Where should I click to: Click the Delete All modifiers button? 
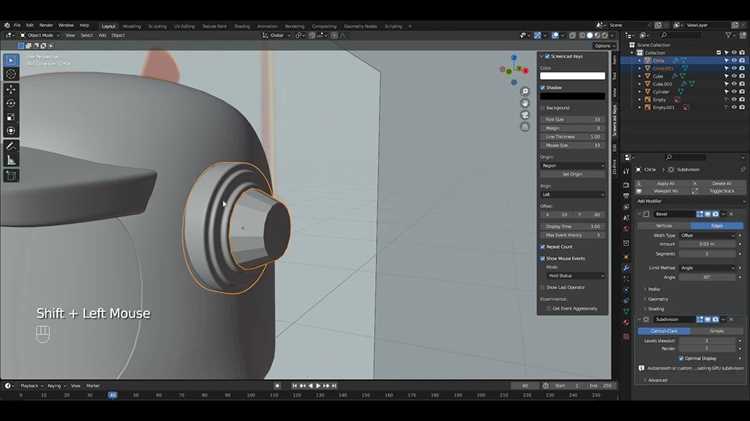[721, 183]
